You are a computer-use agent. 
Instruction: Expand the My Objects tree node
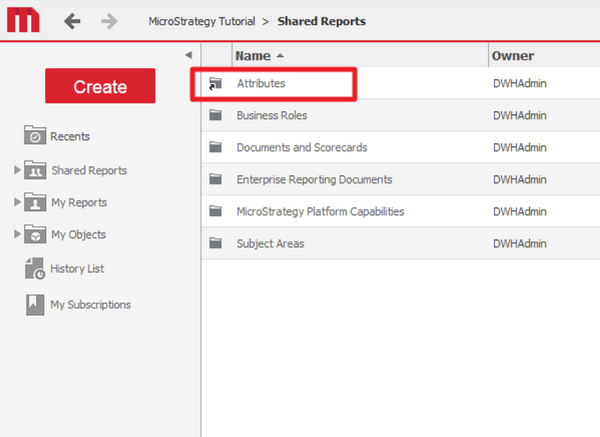coord(17,234)
